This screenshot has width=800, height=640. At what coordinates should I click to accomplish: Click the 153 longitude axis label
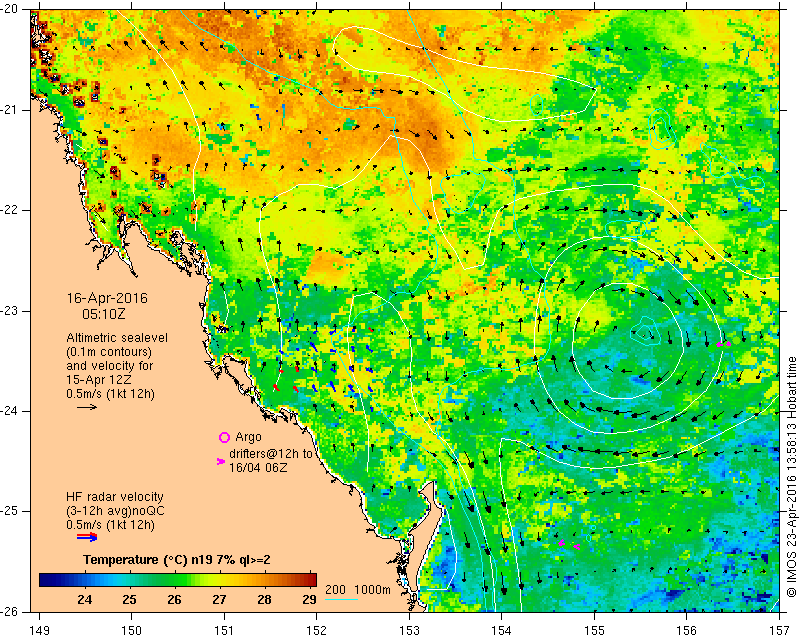(409, 630)
